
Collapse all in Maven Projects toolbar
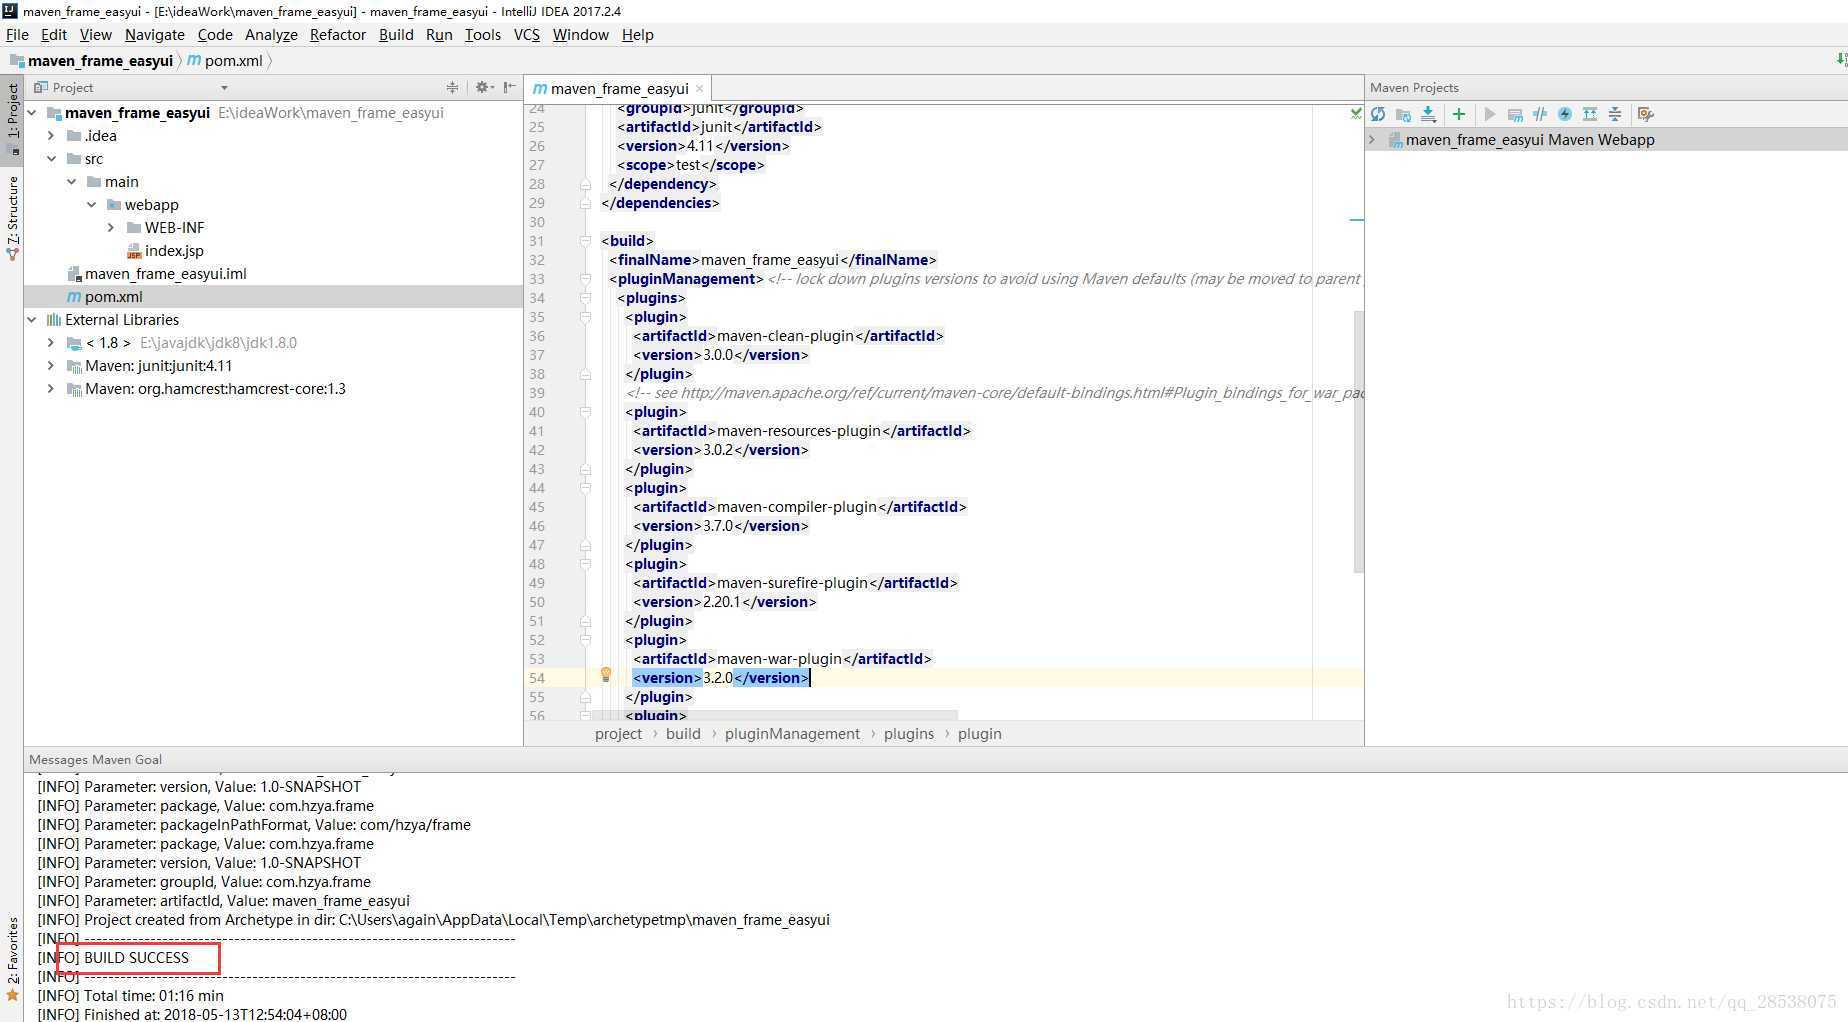[1614, 114]
